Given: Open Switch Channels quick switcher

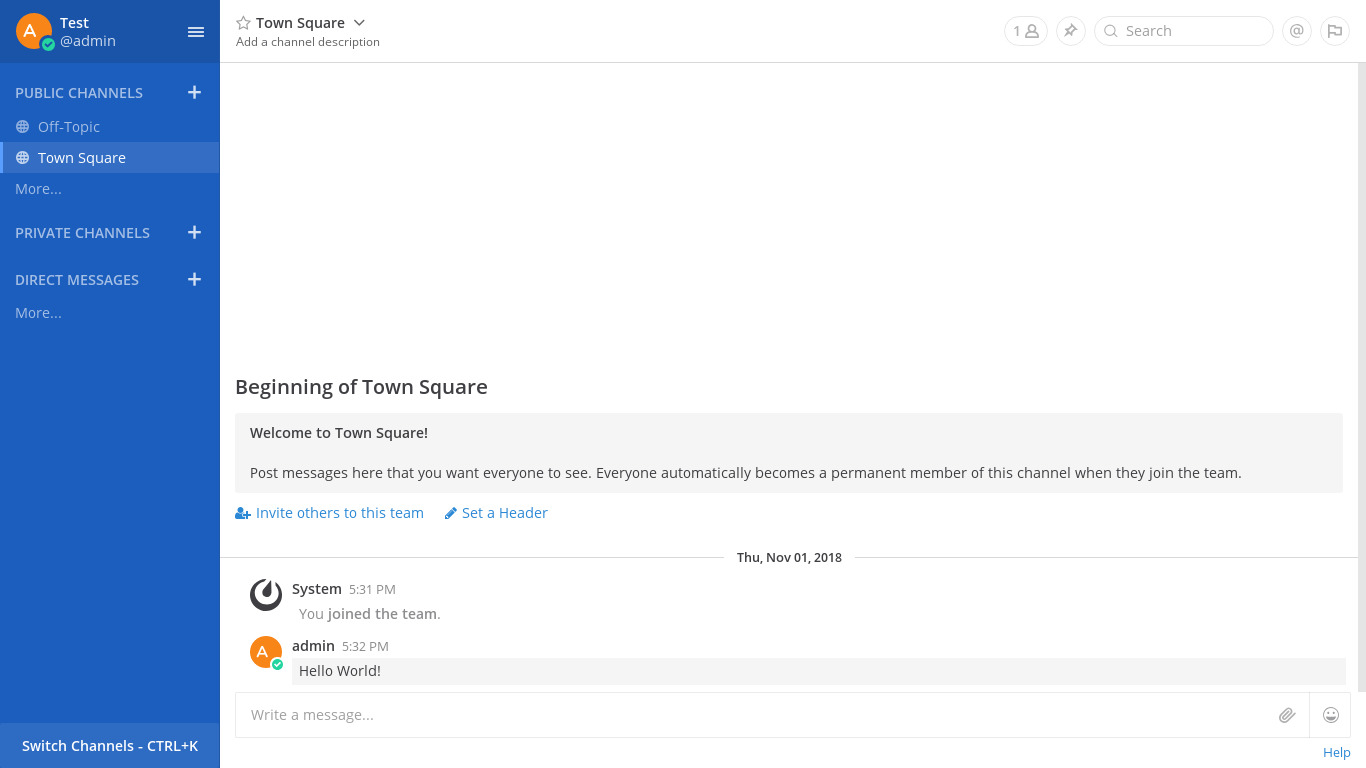Looking at the screenshot, I should (x=110, y=746).
